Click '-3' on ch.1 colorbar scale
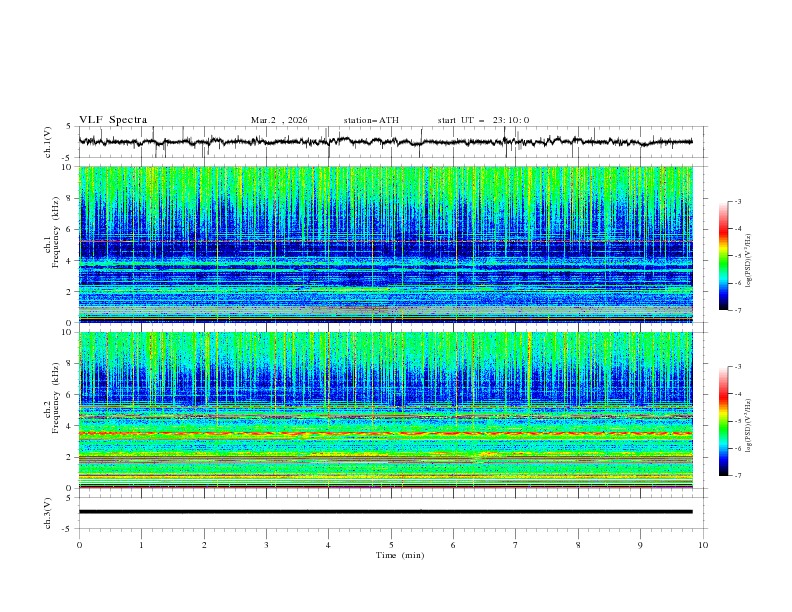 pos(737,201)
